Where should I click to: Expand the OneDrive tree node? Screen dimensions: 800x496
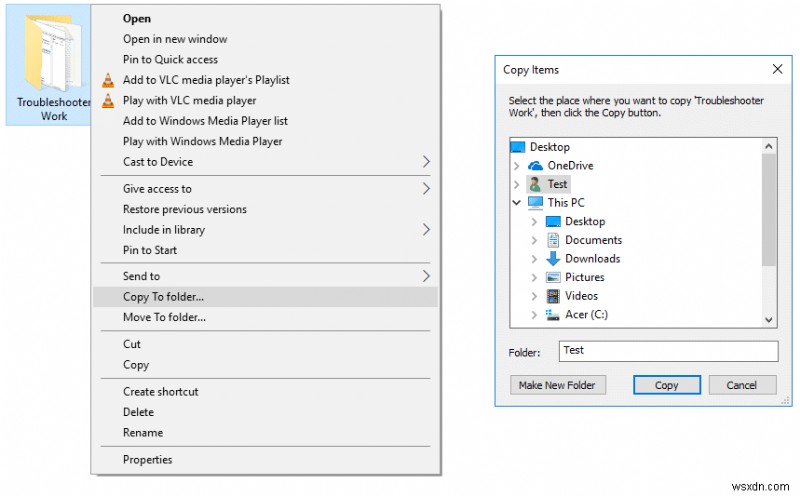[x=516, y=166]
